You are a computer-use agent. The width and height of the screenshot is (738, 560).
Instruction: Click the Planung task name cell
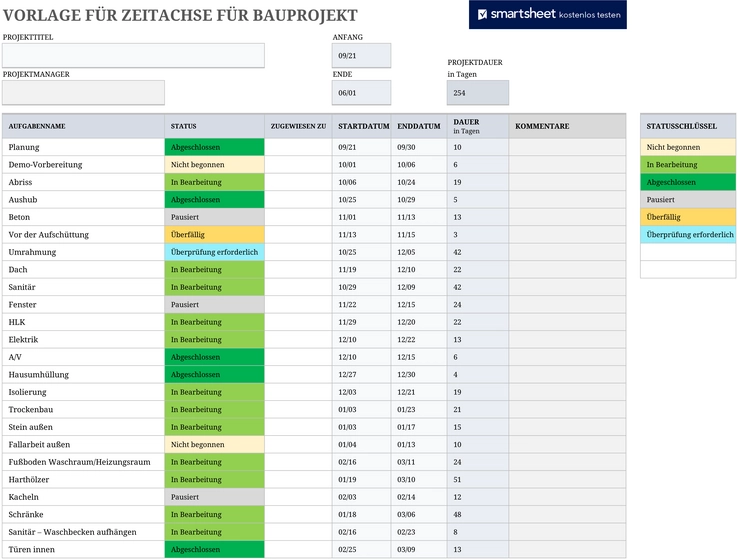tap(83, 147)
